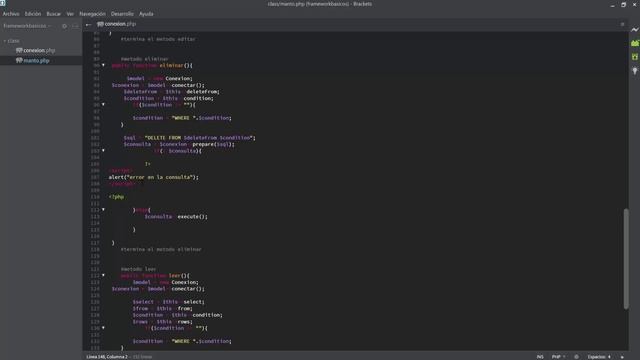Click the conexion.php tab title above editor

pos(120,24)
